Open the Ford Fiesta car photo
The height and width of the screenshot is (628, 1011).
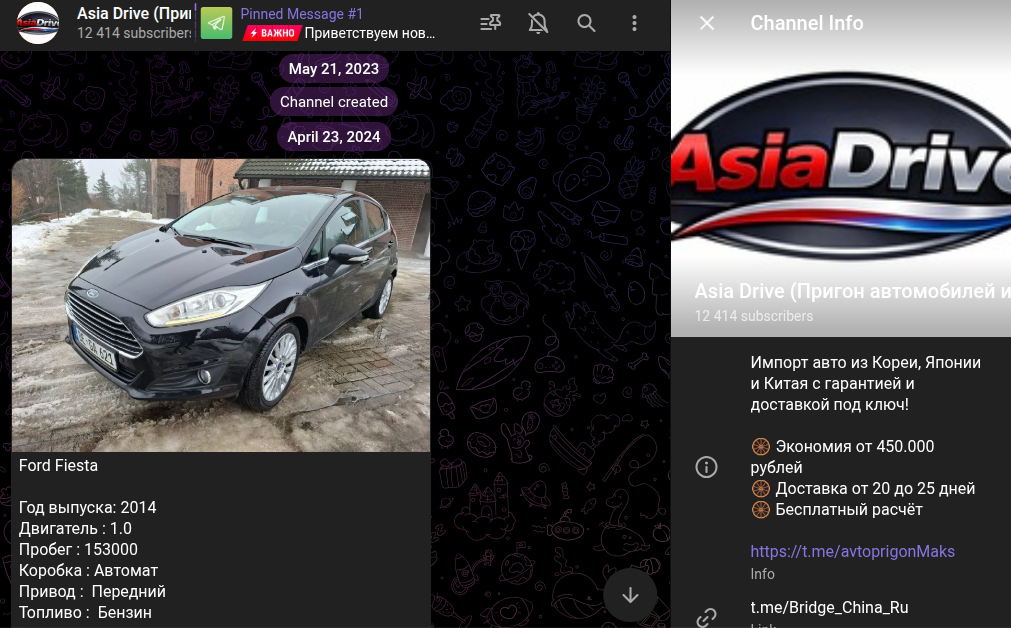(221, 305)
